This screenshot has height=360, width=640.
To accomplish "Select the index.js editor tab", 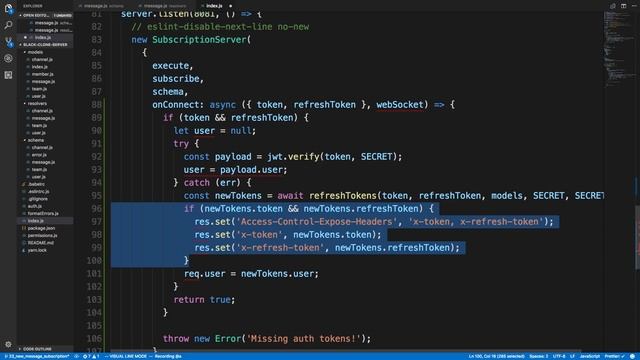I will [x=214, y=6].
